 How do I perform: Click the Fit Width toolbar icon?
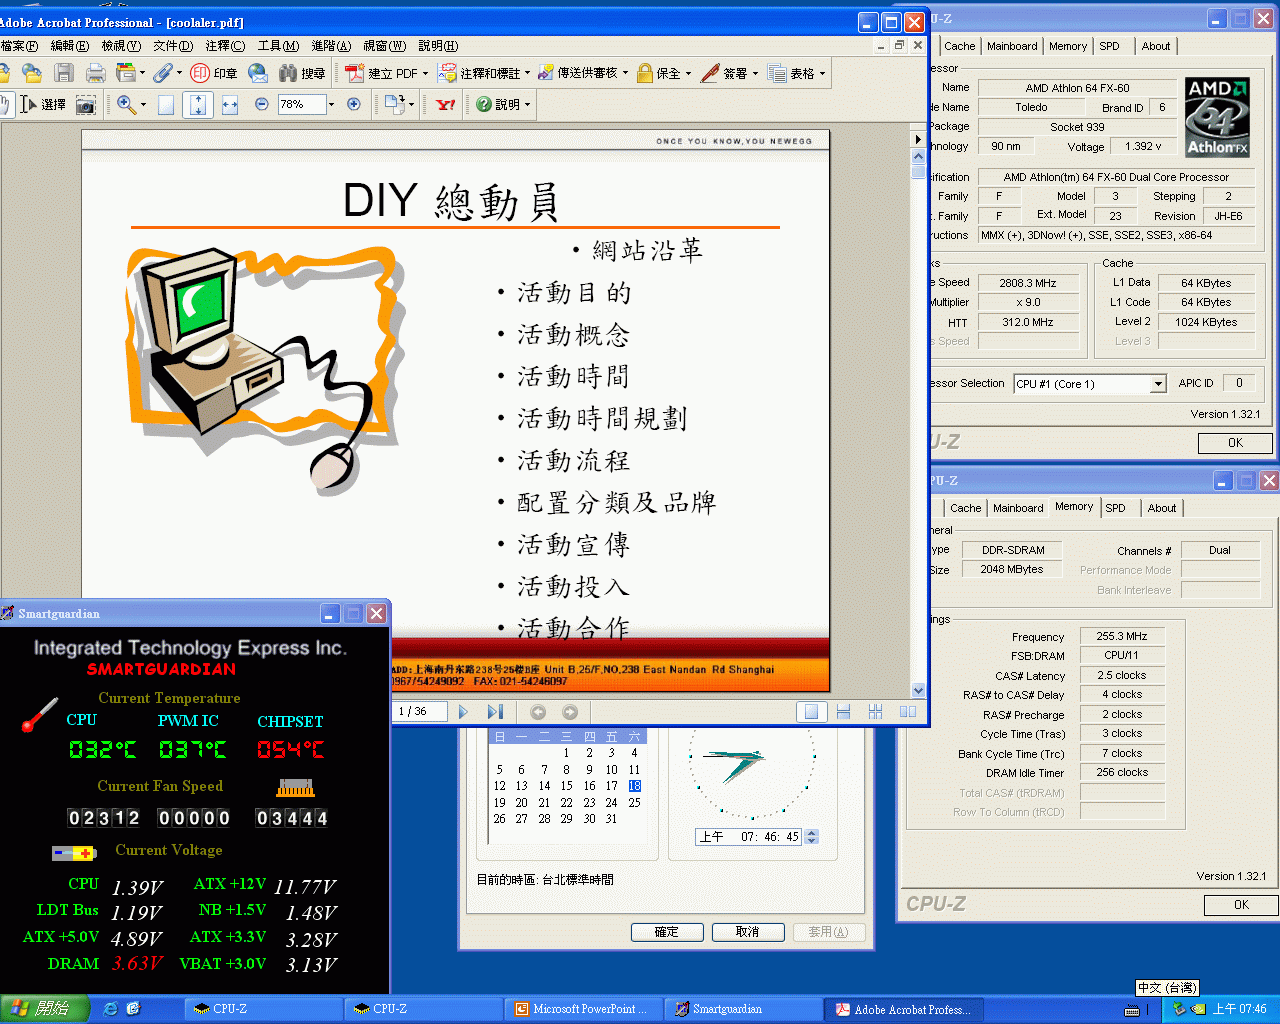(230, 104)
